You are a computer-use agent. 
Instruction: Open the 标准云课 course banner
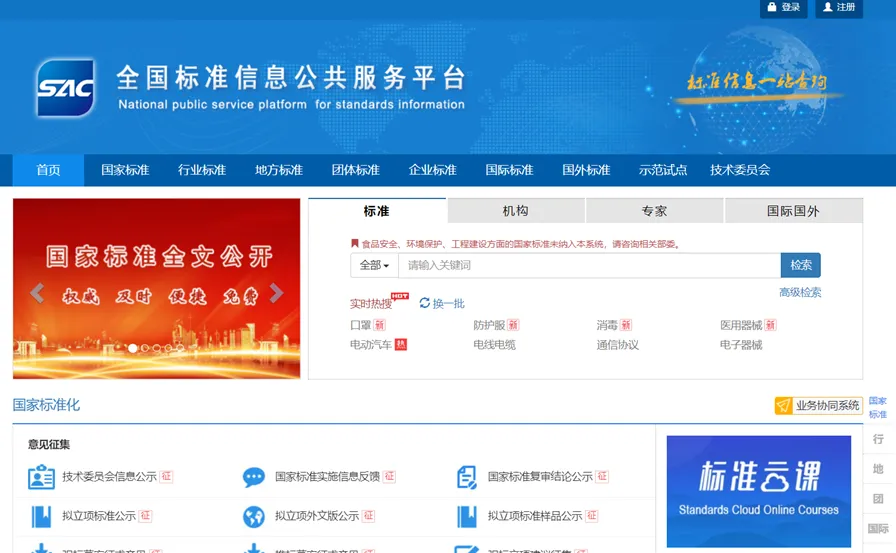coord(759,491)
